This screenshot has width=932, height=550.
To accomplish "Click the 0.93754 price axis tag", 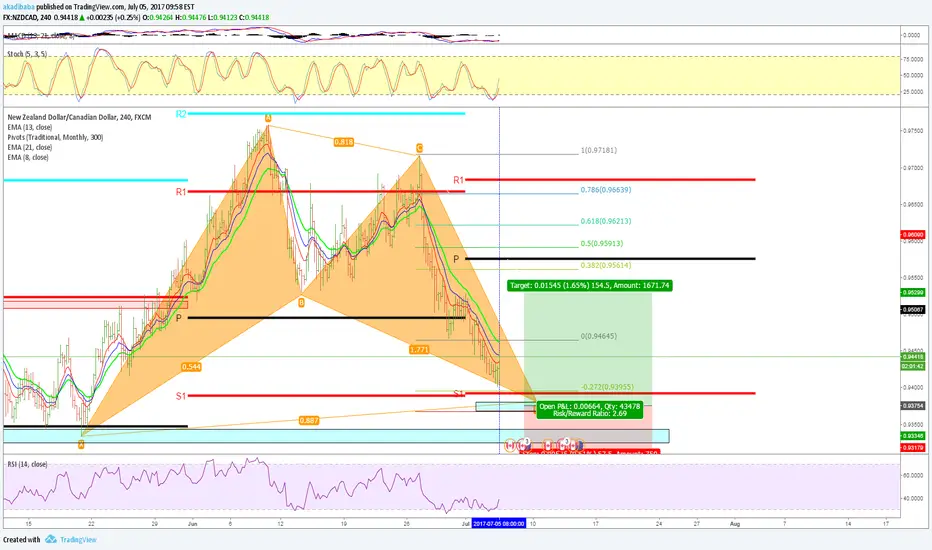I will pyautogui.click(x=913, y=406).
